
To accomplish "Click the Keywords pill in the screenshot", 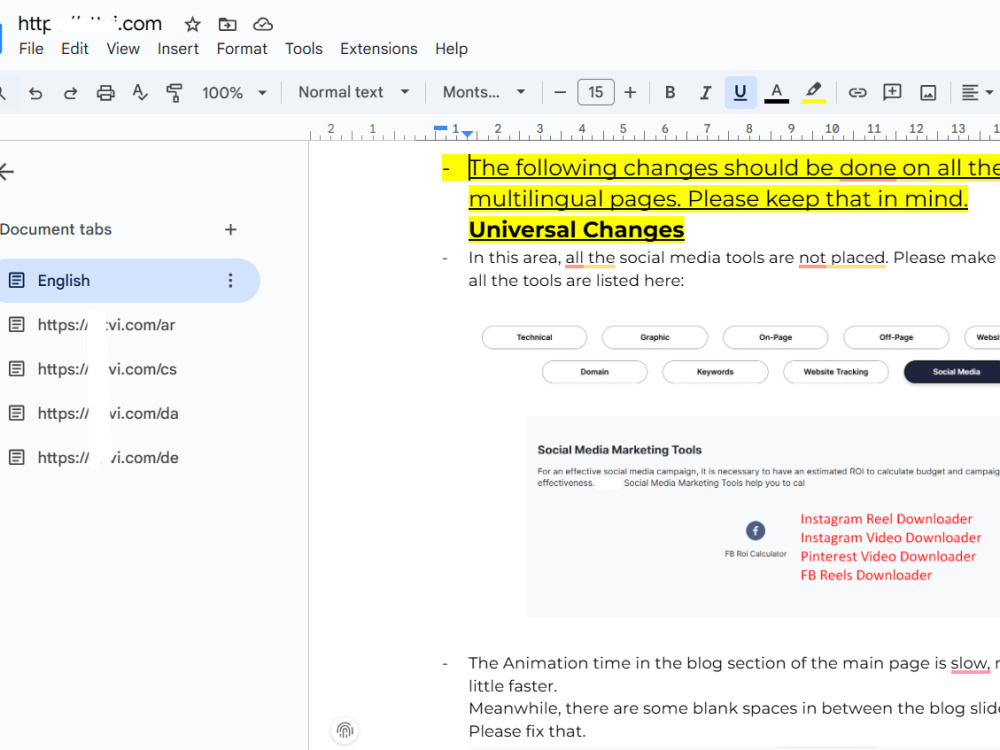I will coord(715,372).
